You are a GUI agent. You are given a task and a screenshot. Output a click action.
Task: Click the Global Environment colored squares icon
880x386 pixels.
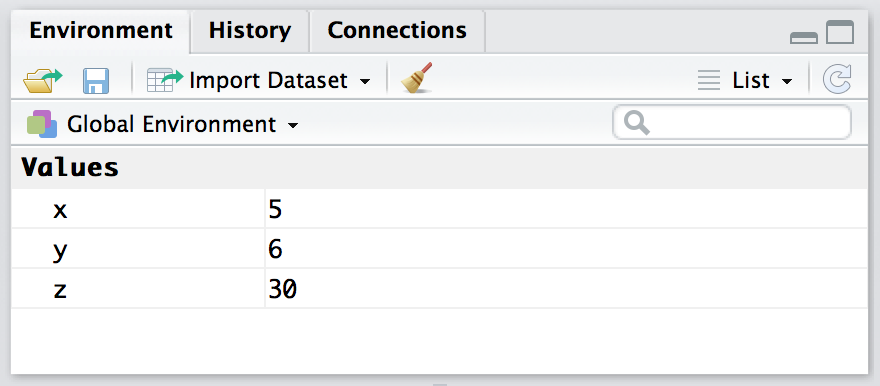[x=42, y=124]
